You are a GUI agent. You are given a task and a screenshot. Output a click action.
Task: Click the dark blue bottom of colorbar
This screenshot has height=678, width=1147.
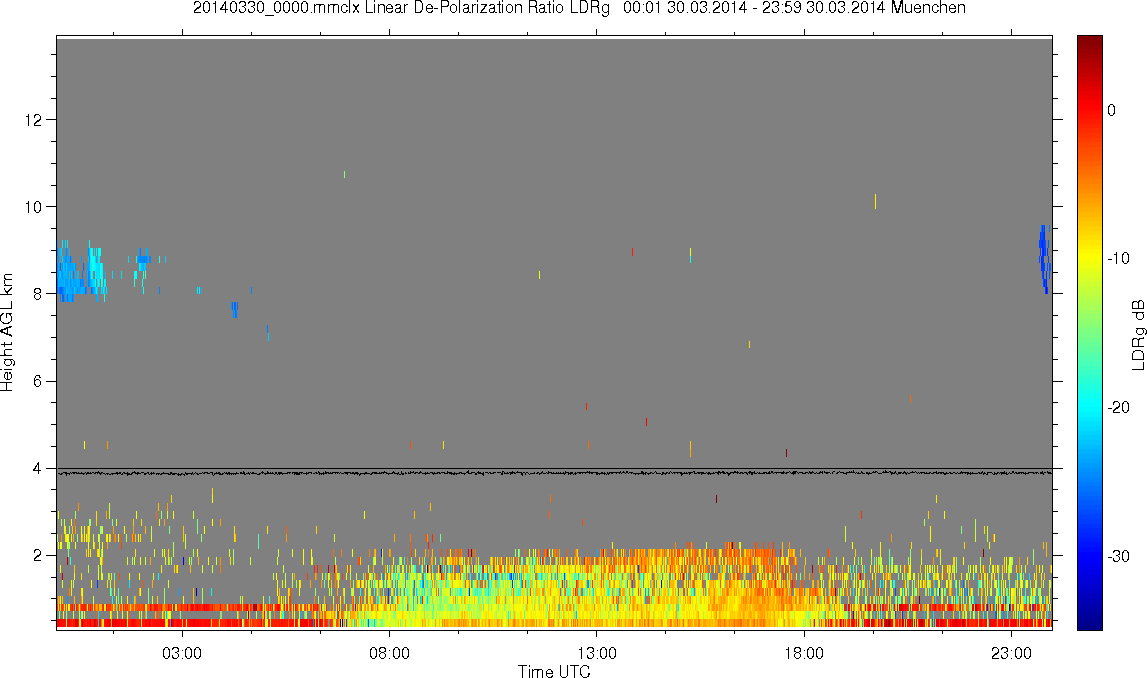pyautogui.click(x=1089, y=620)
